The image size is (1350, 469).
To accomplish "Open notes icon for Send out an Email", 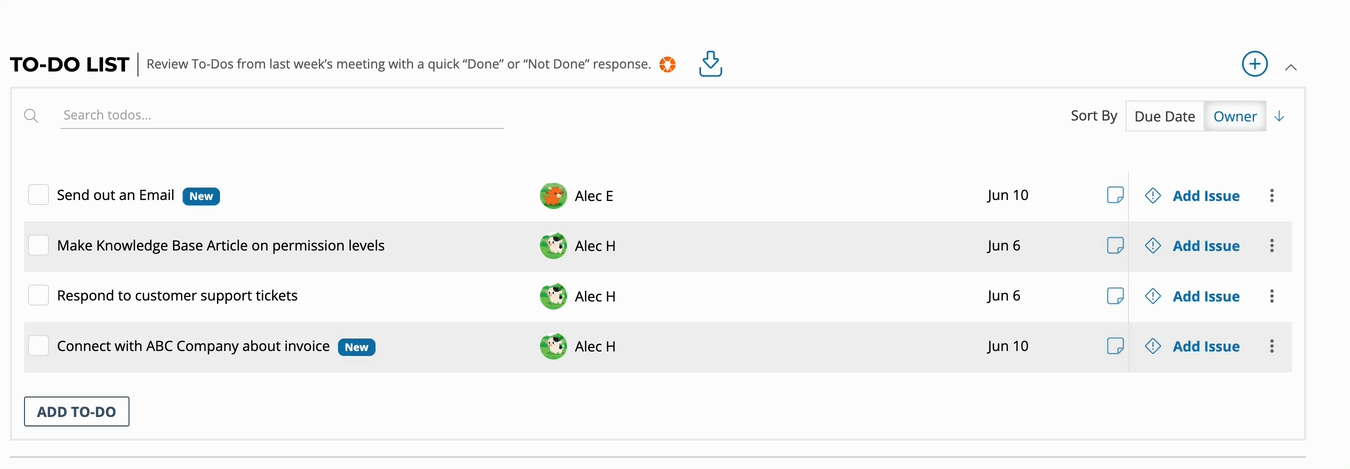I will point(1115,195).
